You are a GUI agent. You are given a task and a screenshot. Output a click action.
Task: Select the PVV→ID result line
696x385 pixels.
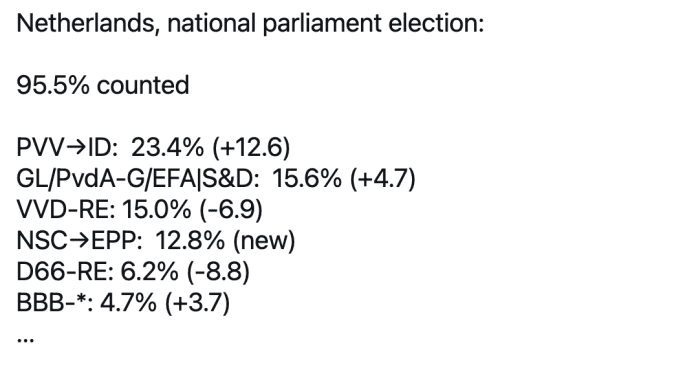153,147
